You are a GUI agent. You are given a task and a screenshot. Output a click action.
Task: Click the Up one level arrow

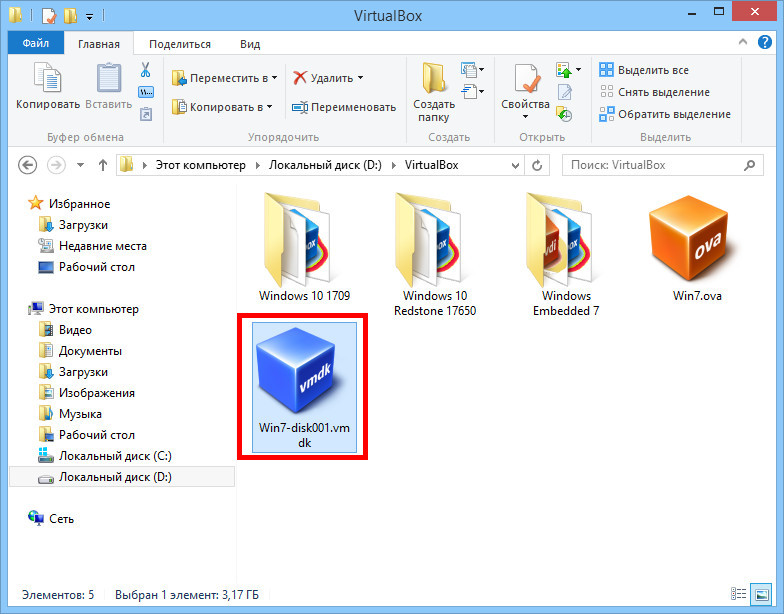pyautogui.click(x=103, y=165)
